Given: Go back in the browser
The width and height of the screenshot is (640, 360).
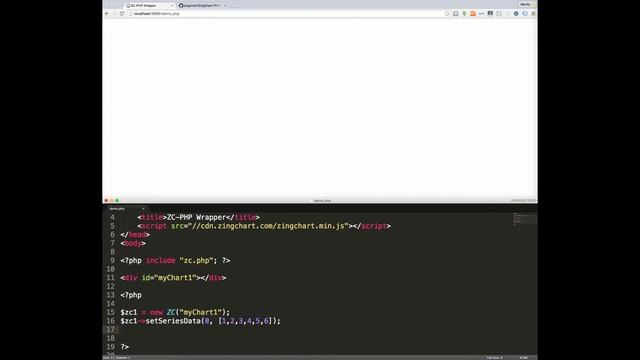Looking at the screenshot, I should [x=107, y=13].
